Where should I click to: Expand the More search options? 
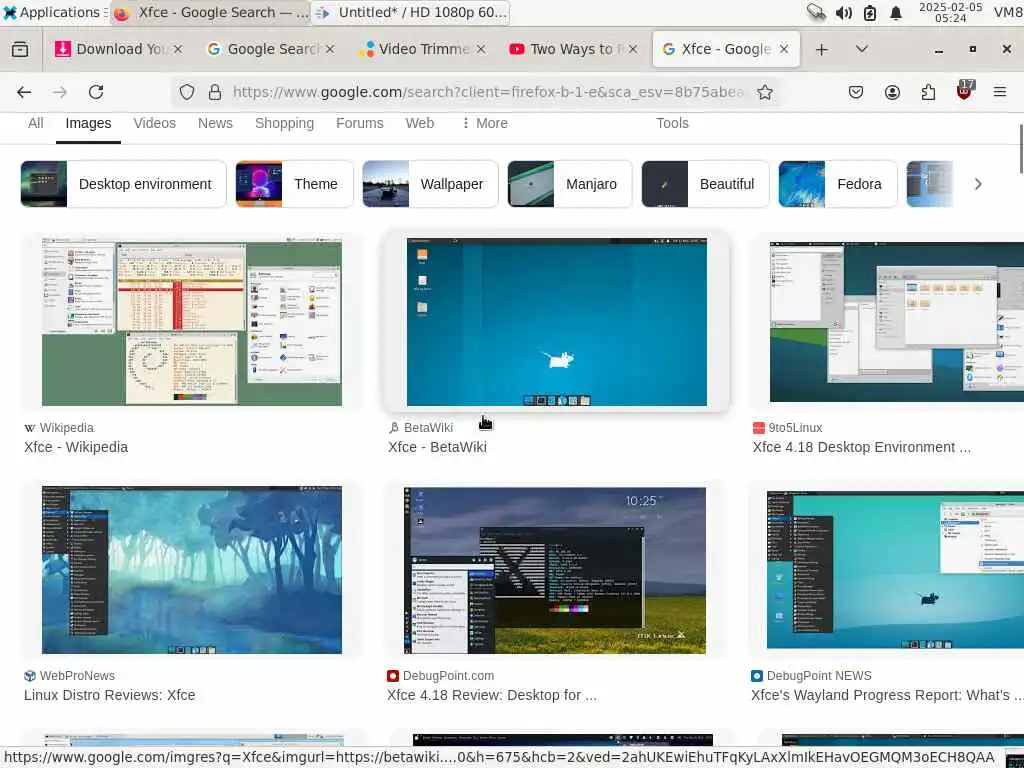pos(484,123)
